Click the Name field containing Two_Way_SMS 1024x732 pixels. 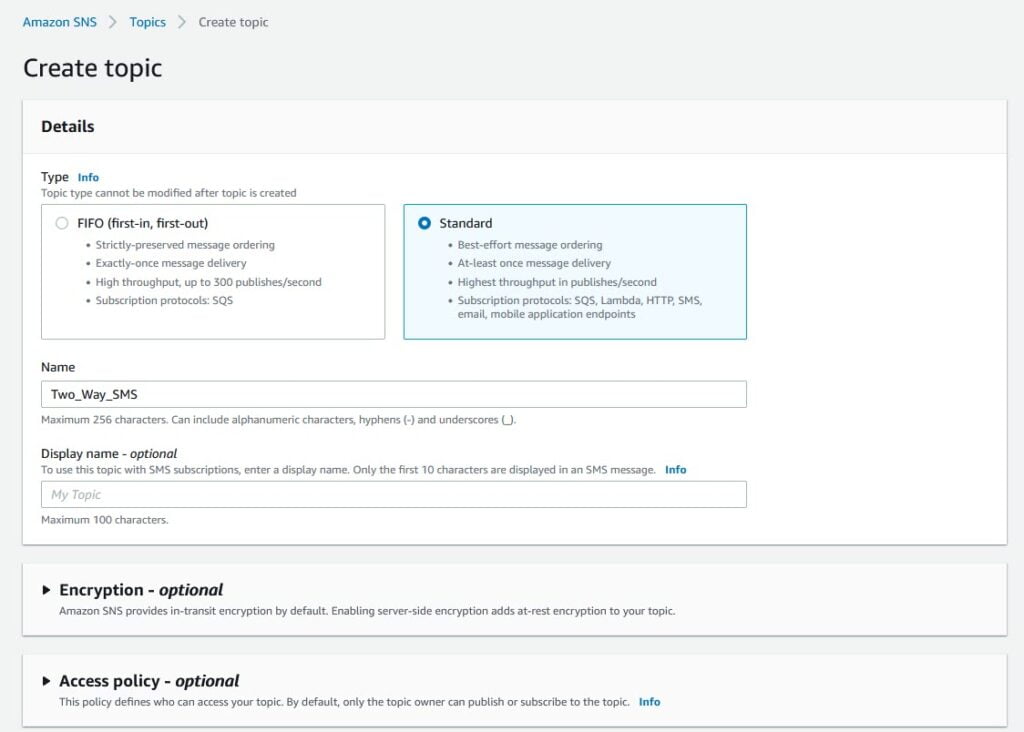394,394
